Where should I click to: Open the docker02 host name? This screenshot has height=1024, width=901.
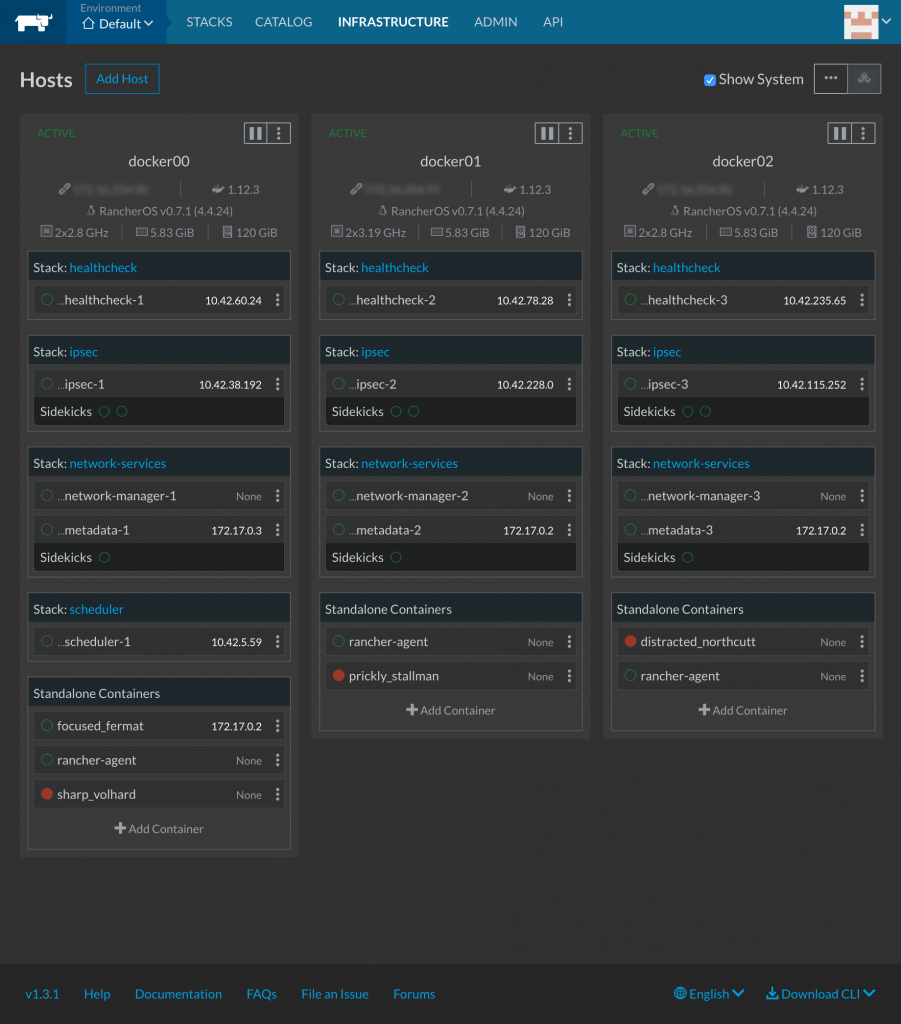tap(742, 161)
